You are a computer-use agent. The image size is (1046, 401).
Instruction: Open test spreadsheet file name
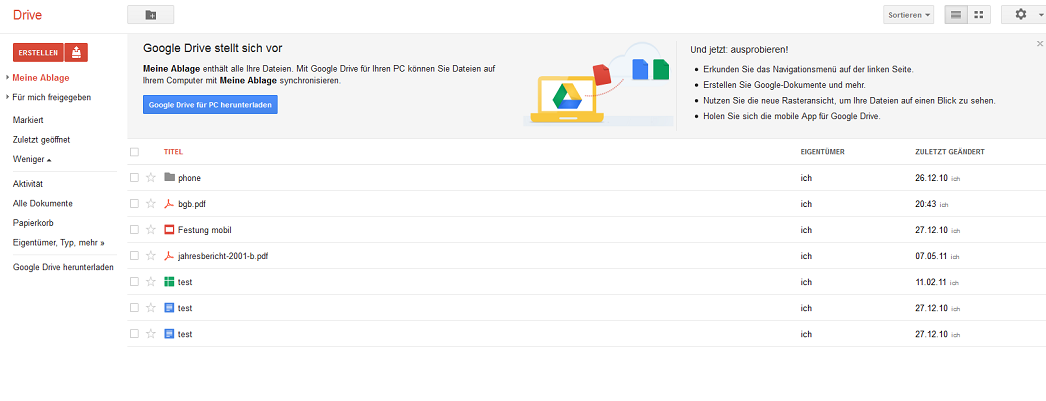pos(185,282)
